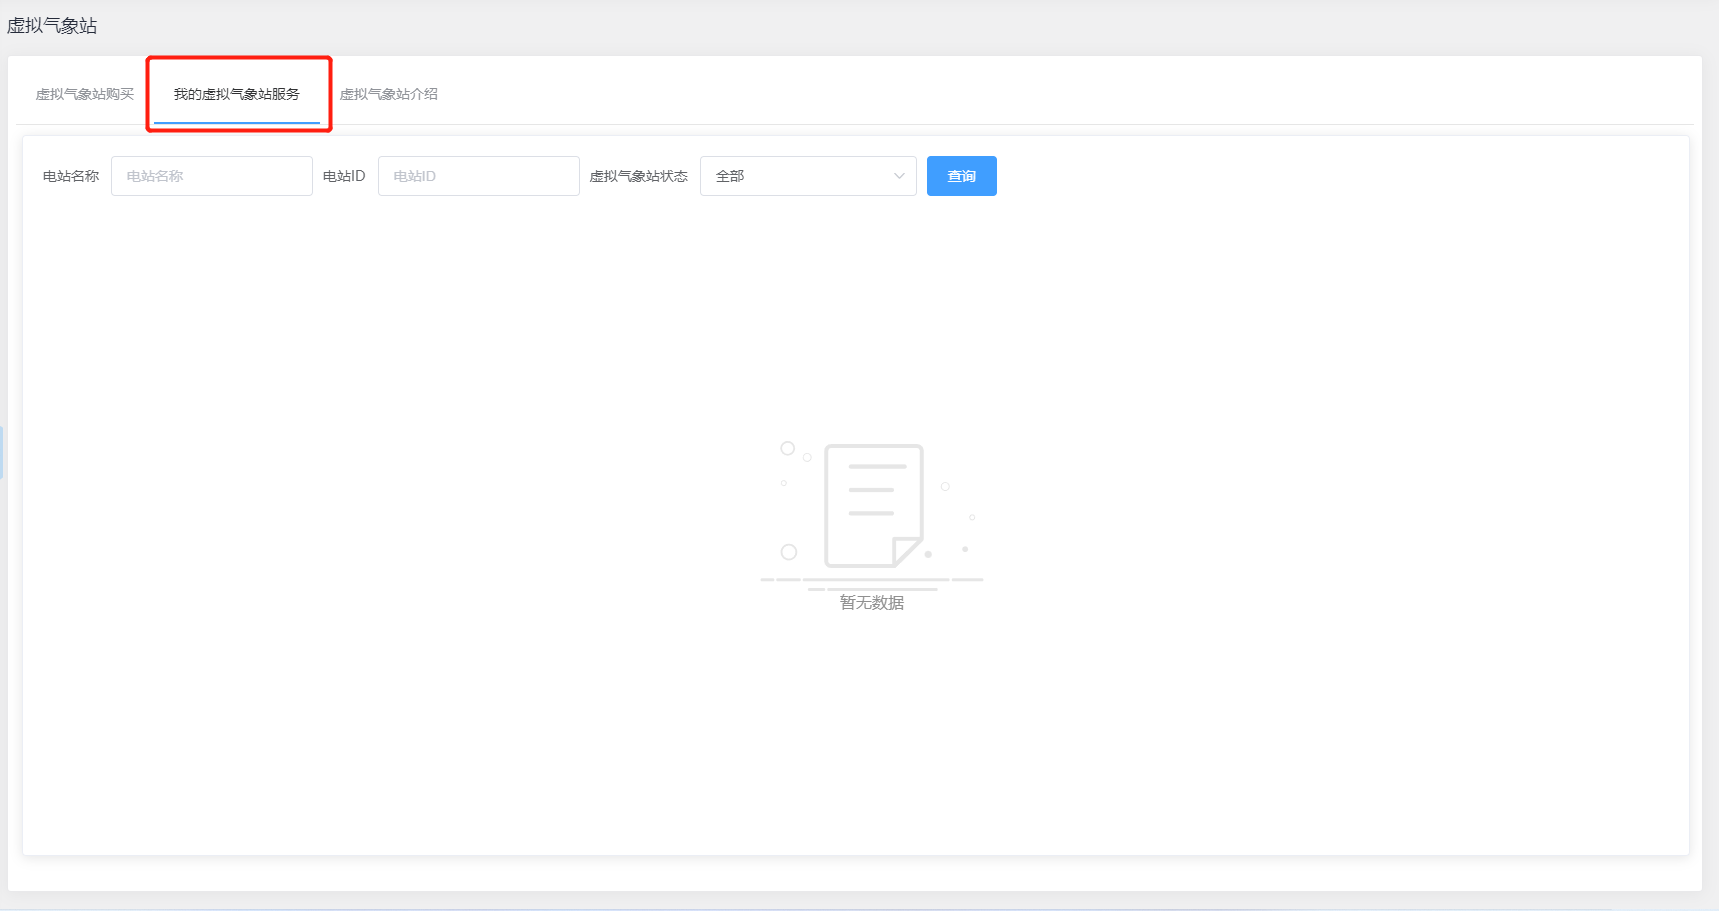Click the blue sidebar handle on left edge
This screenshot has height=911, width=1719.
(x=2, y=452)
